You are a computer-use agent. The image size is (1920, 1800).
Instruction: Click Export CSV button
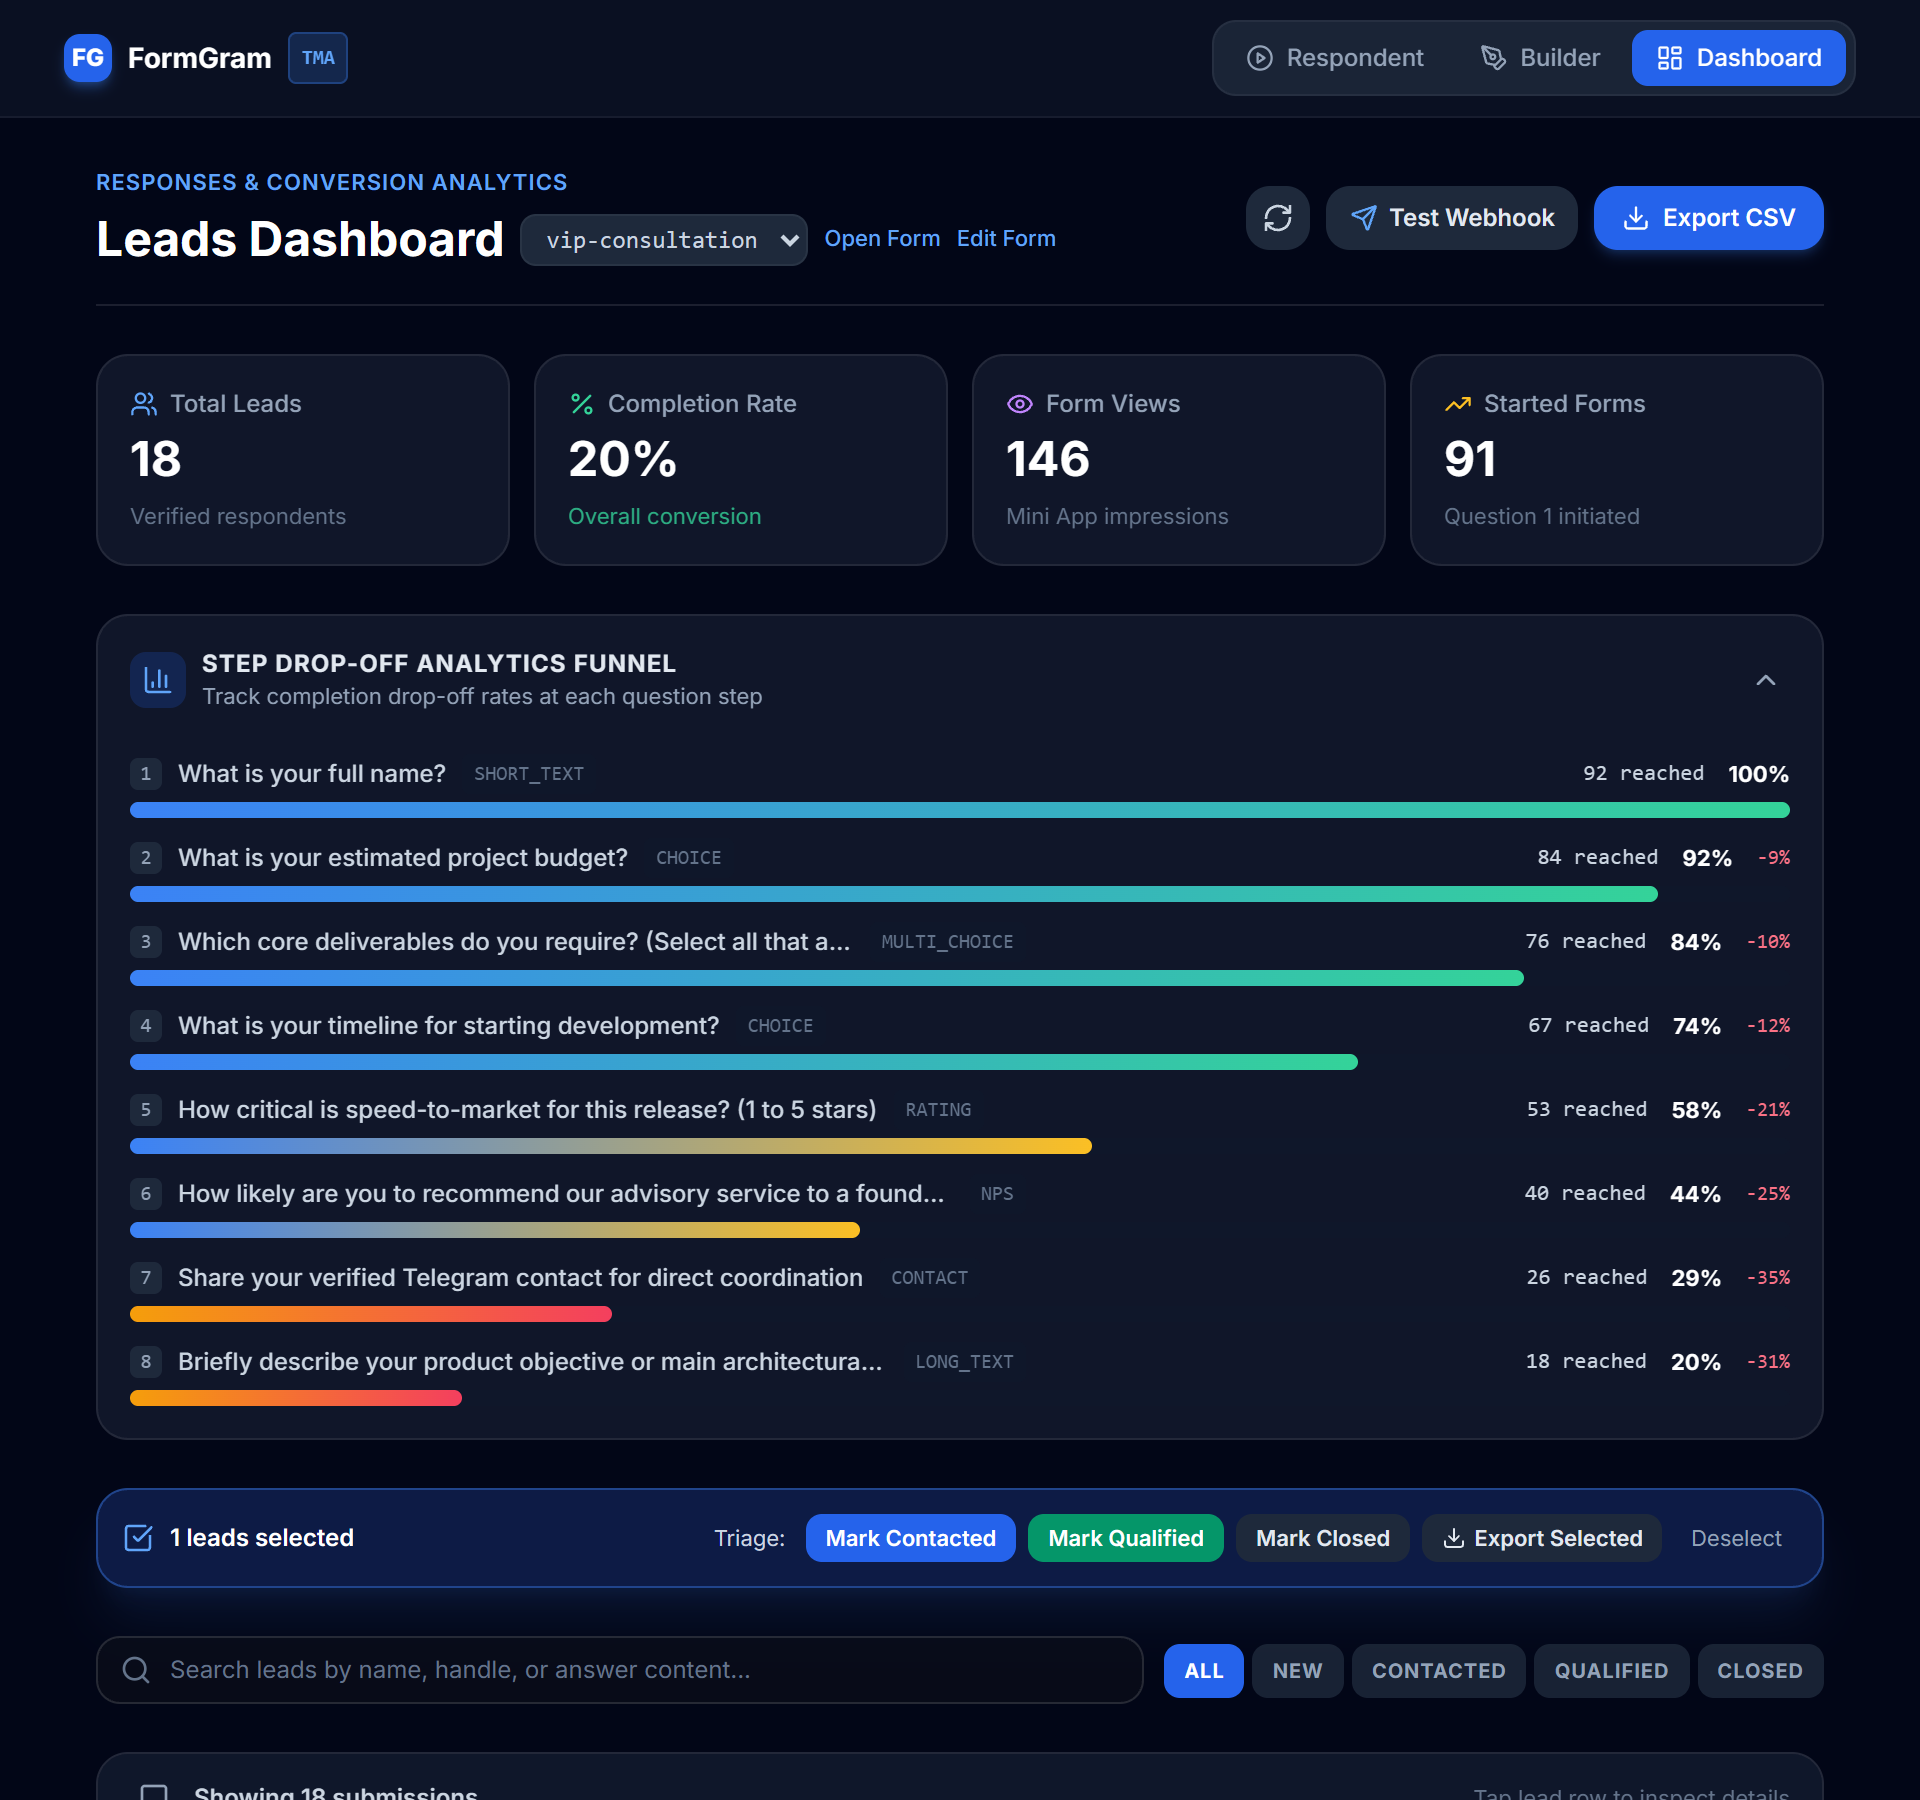click(1709, 218)
